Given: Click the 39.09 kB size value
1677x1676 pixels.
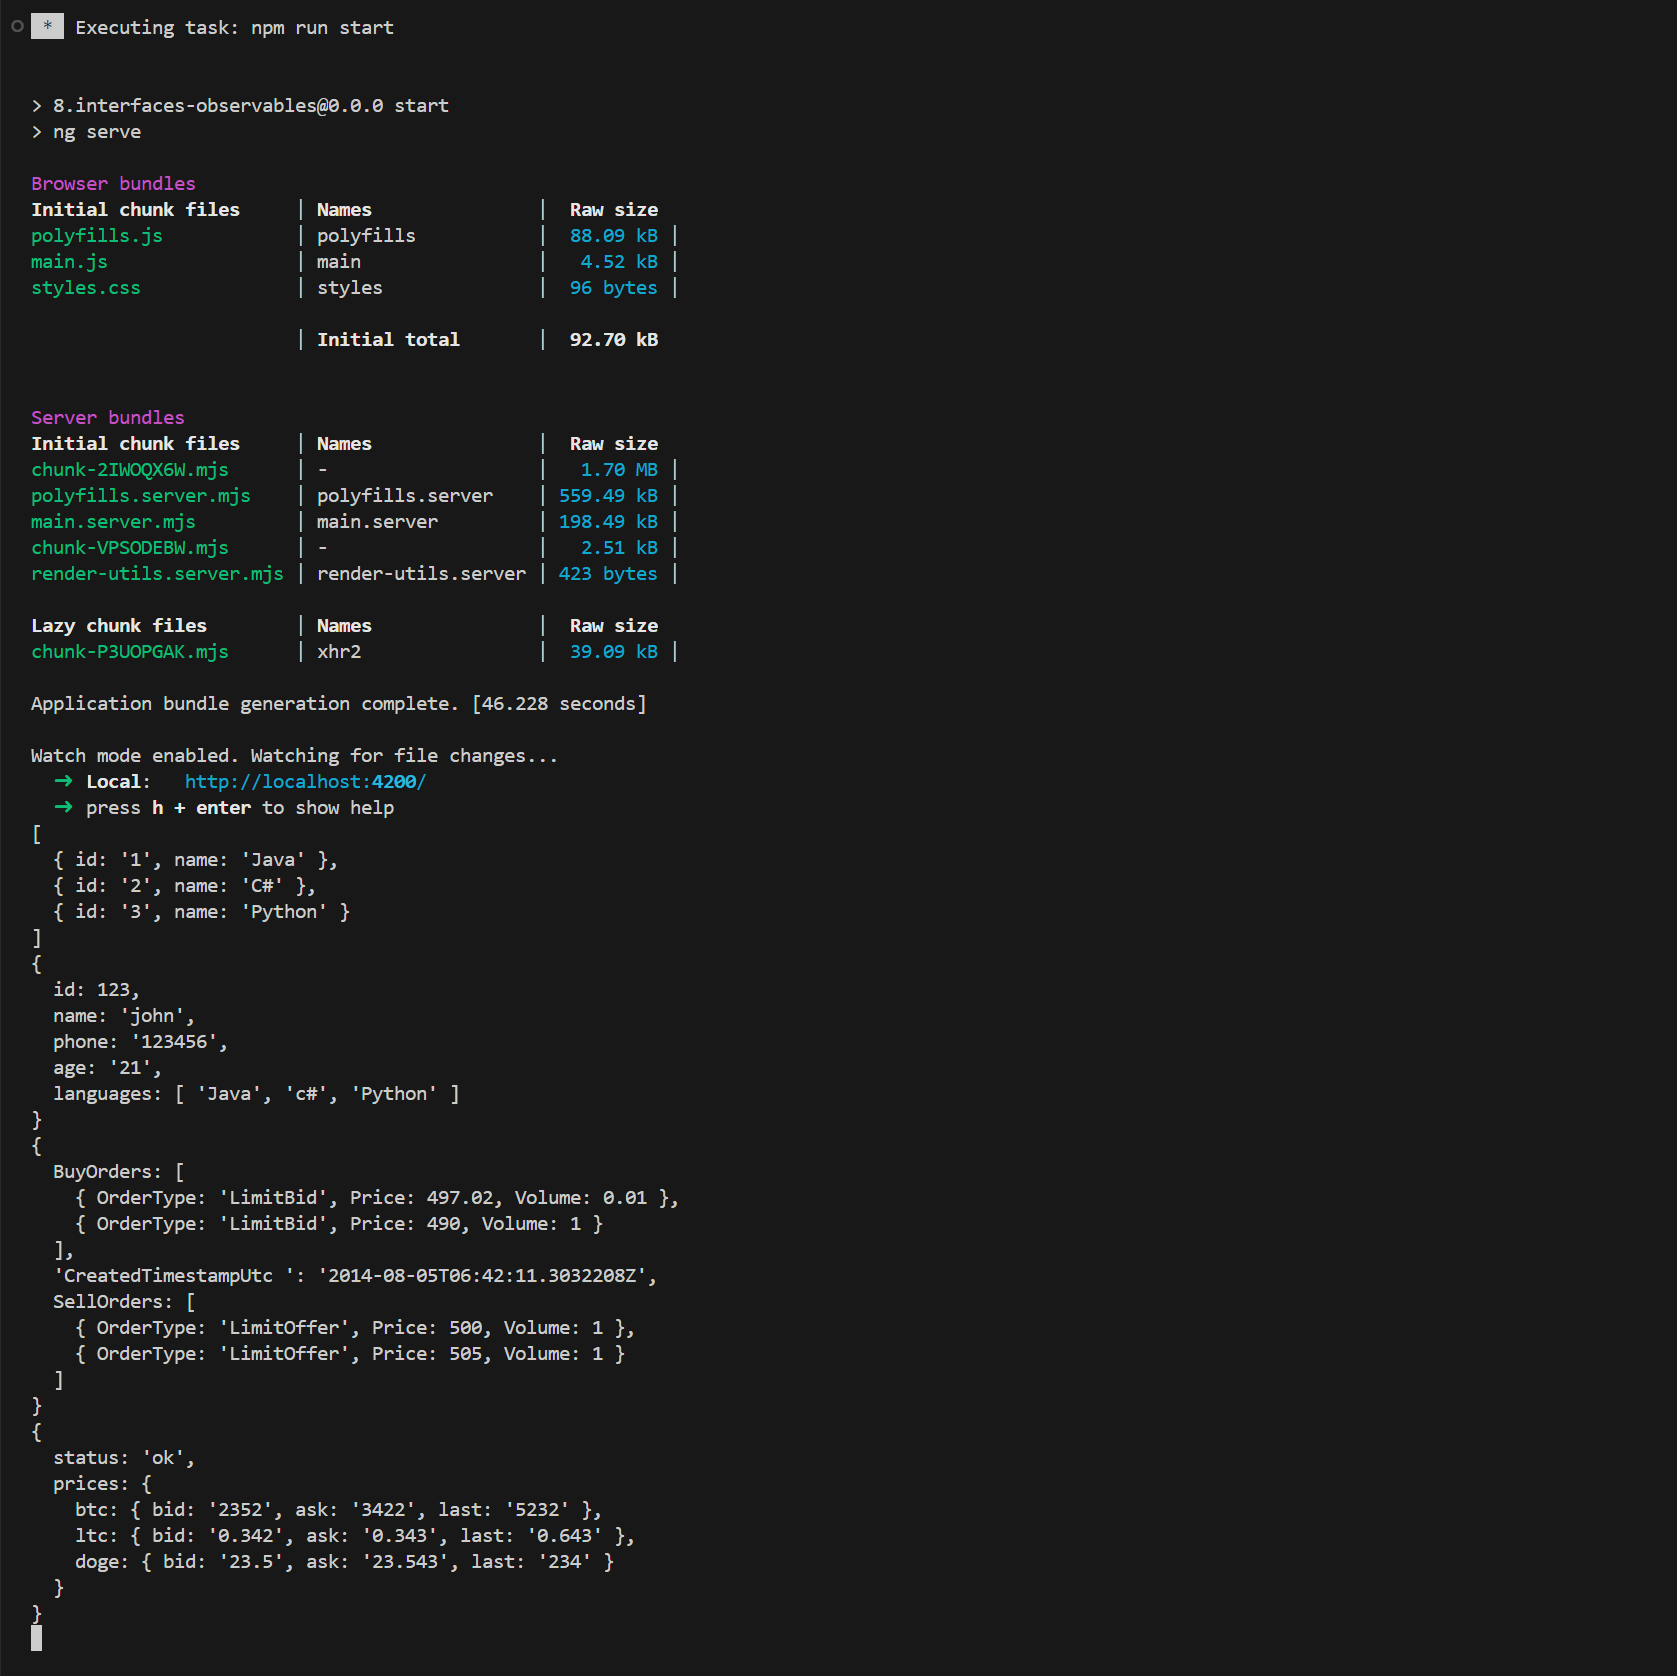Looking at the screenshot, I should pyautogui.click(x=614, y=652).
